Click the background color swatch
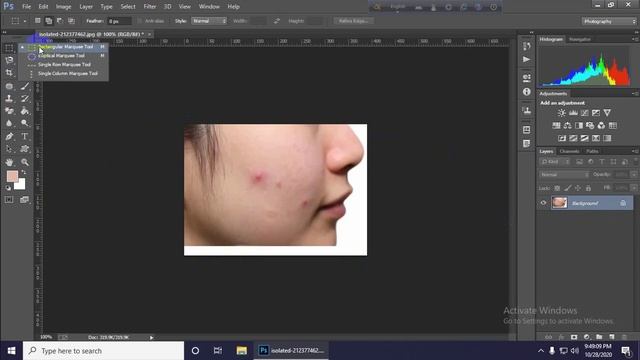 tap(21, 185)
